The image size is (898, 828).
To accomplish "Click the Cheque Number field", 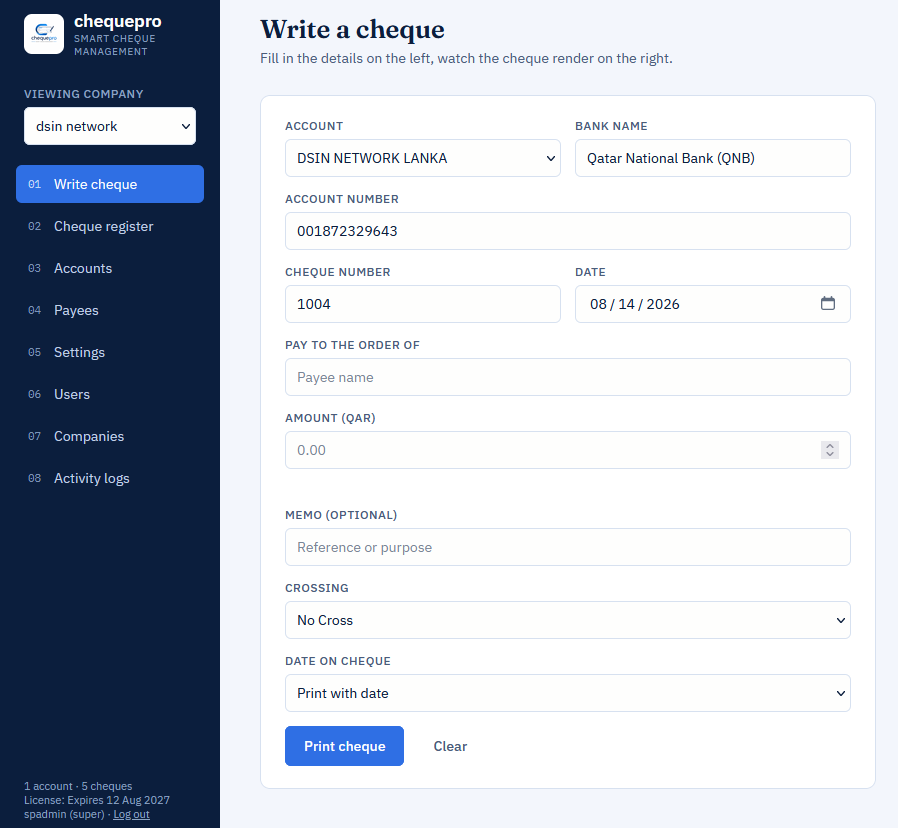I will pos(423,304).
